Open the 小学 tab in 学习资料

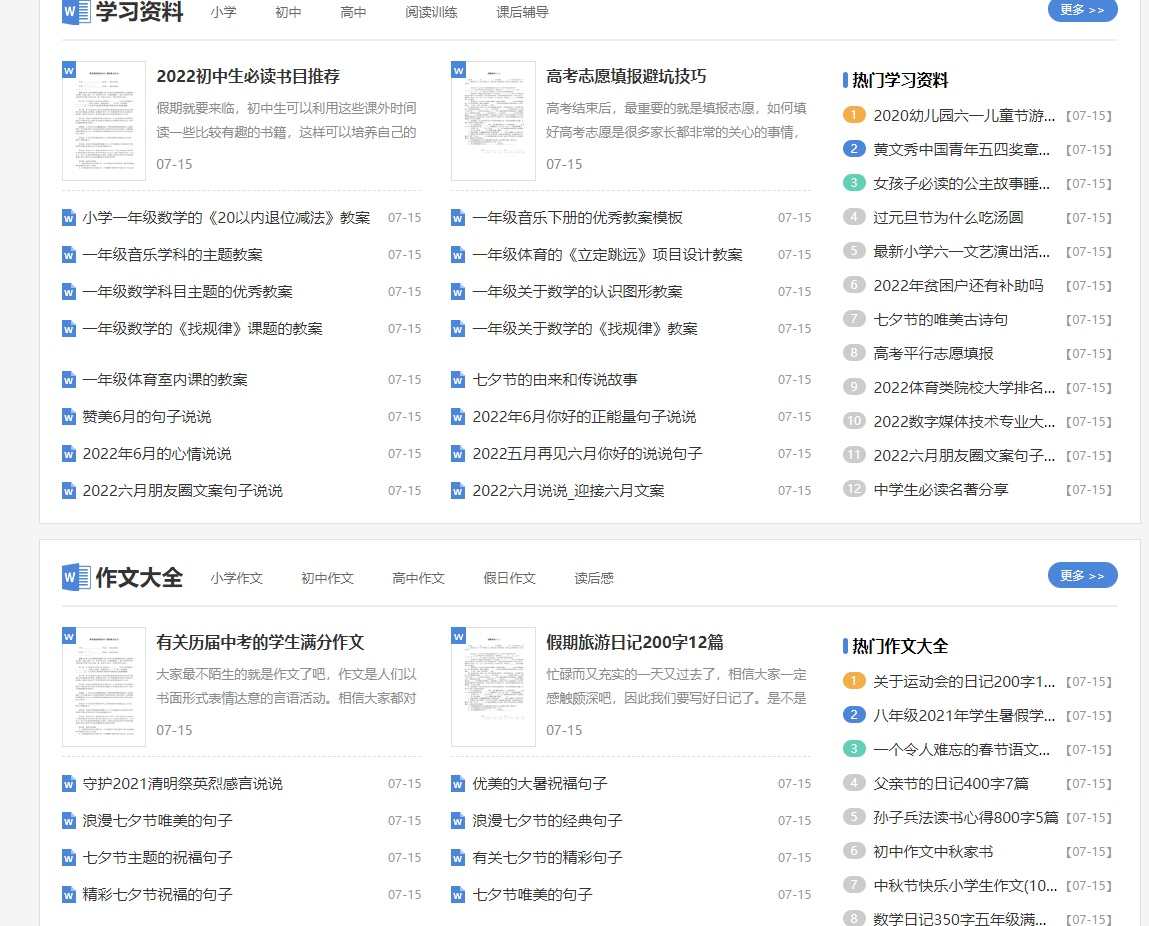(223, 12)
